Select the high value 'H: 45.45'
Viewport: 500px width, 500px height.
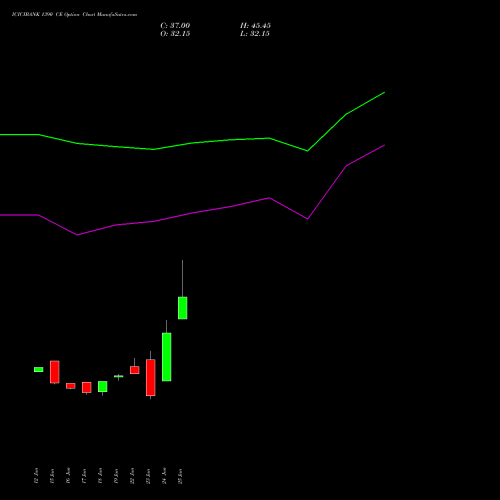[x=255, y=26]
